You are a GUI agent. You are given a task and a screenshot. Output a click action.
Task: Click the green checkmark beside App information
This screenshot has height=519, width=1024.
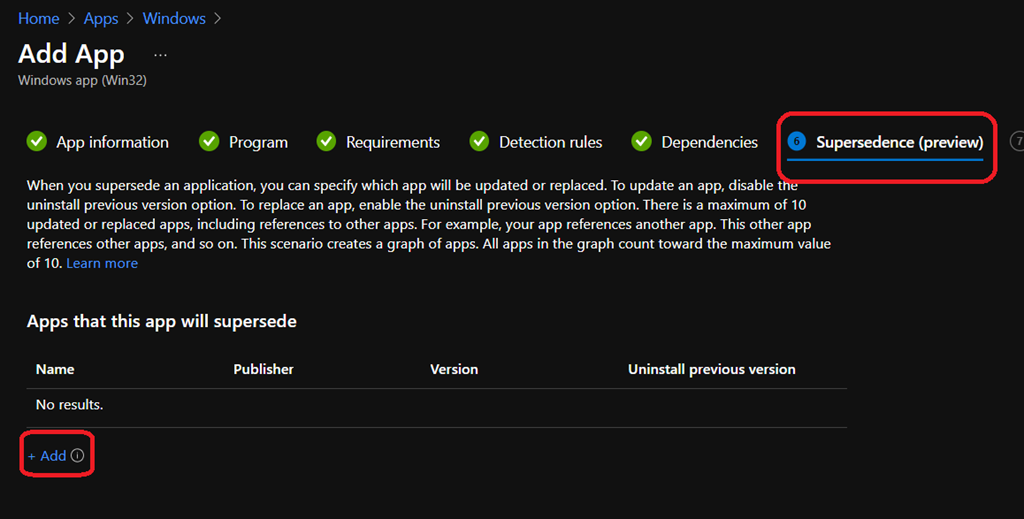[37, 142]
